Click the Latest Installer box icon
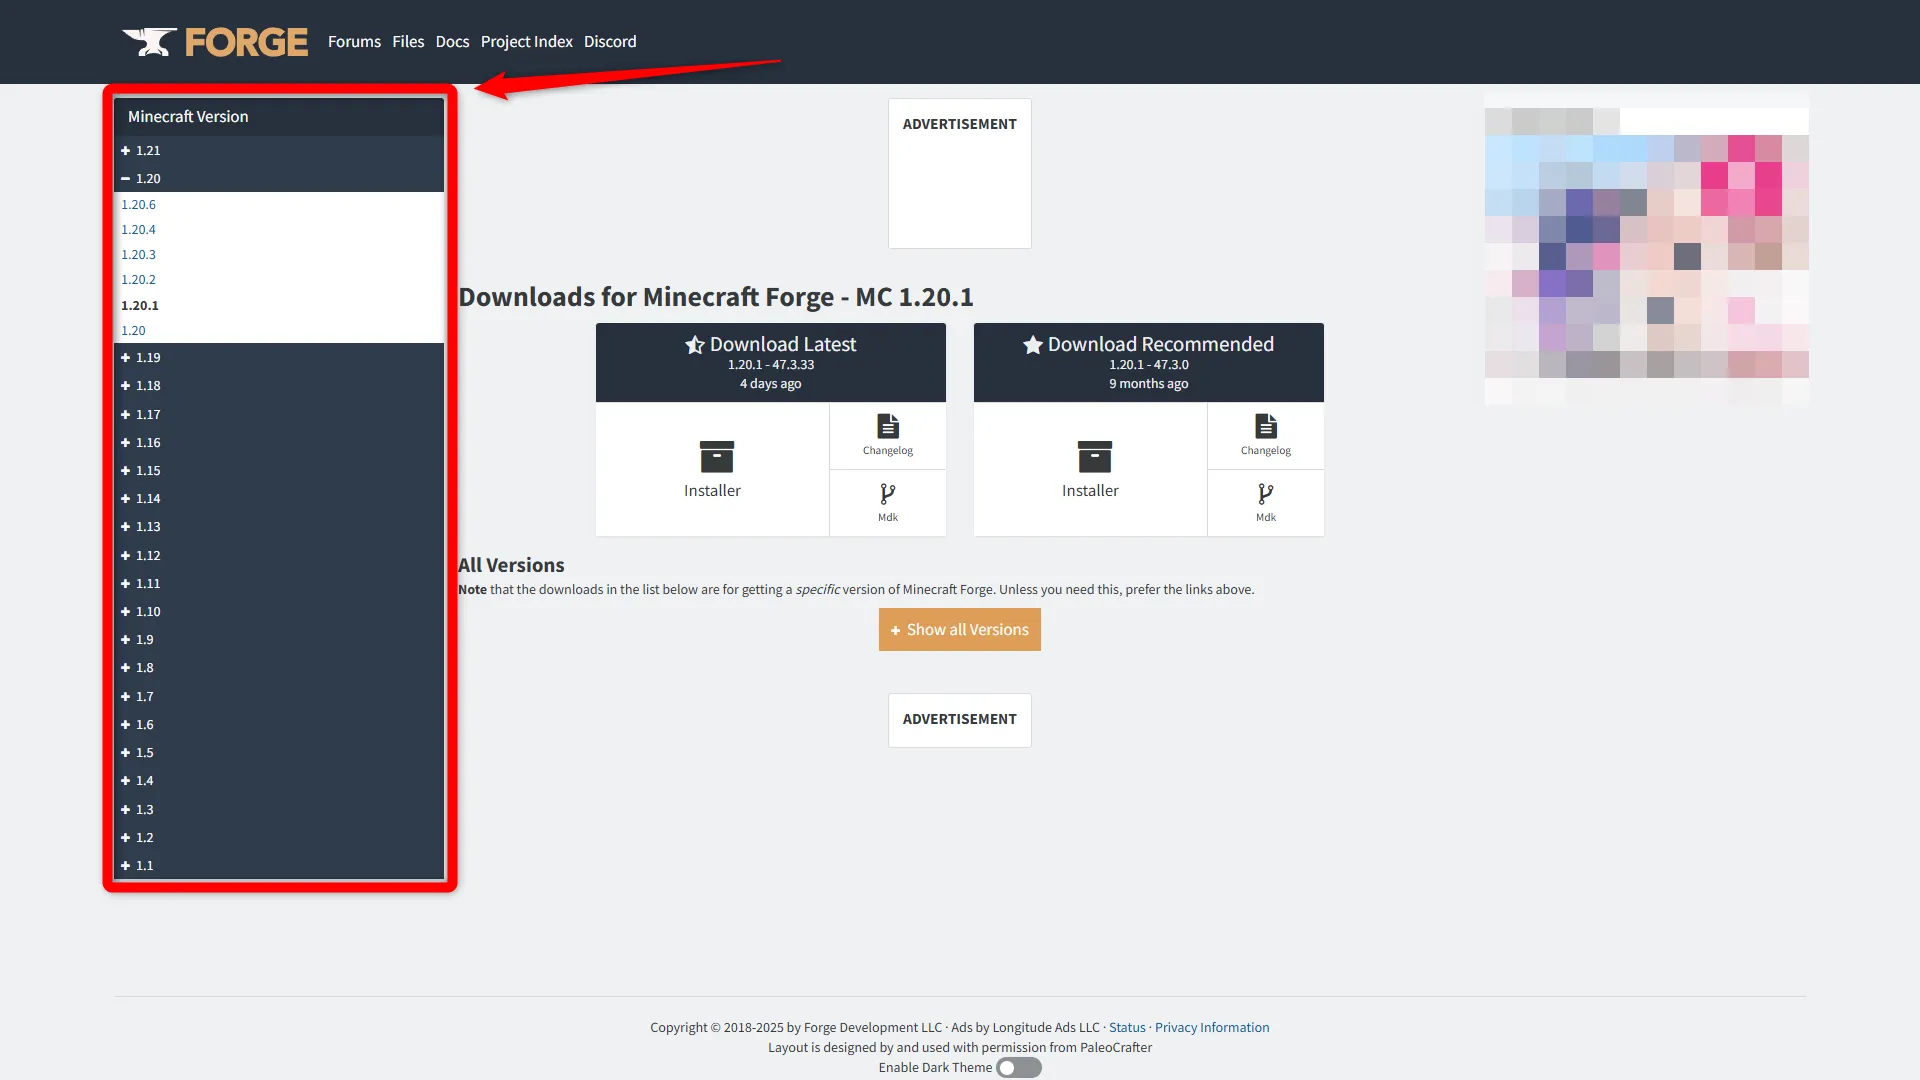Image resolution: width=1920 pixels, height=1080 pixels. pyautogui.click(x=716, y=457)
